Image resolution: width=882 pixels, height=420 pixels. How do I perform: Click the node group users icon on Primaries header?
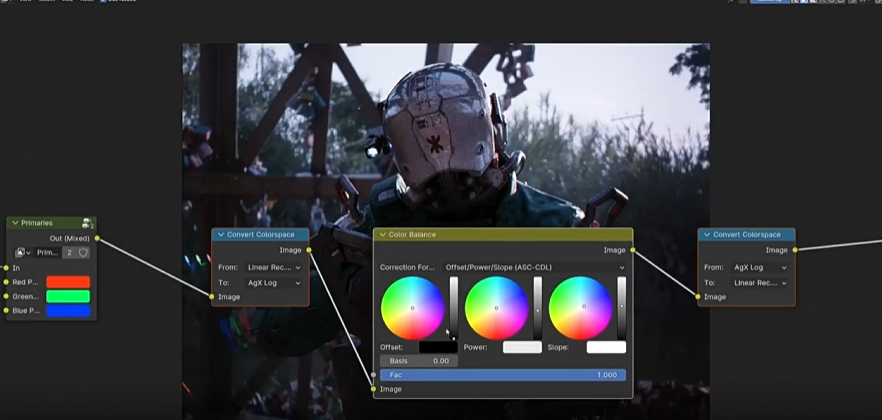point(88,223)
